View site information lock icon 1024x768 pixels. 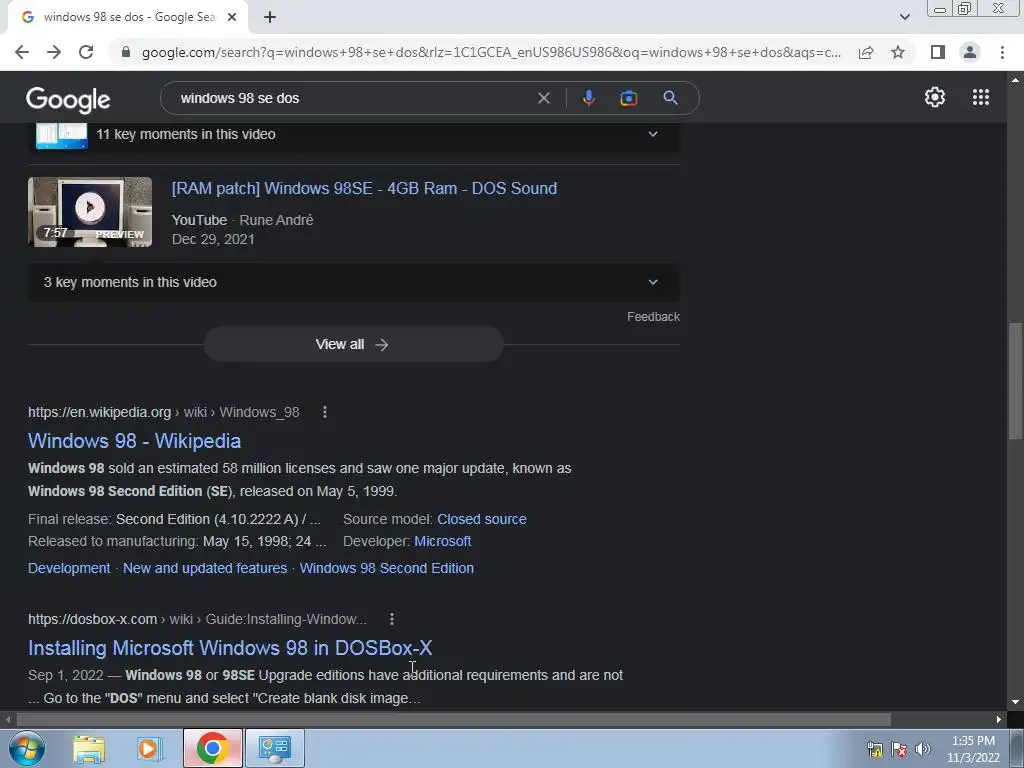point(126,52)
